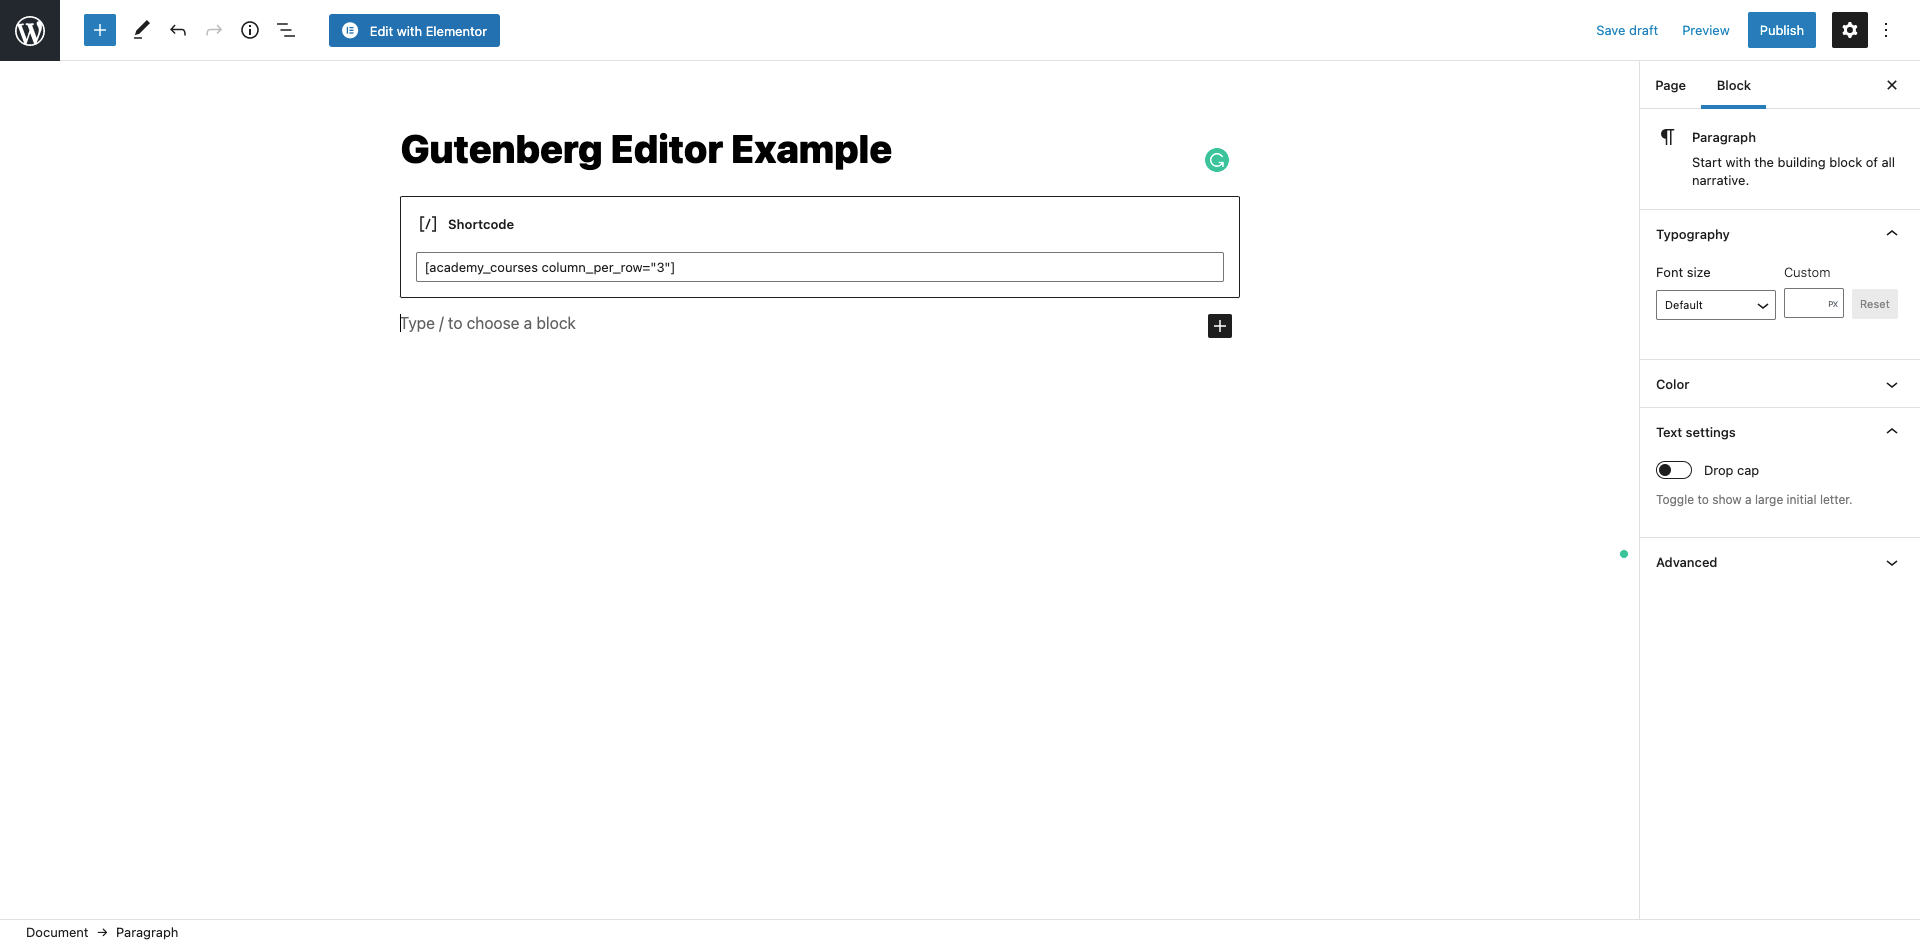
Task: Click the Grammarly icon near the title
Action: tap(1216, 160)
